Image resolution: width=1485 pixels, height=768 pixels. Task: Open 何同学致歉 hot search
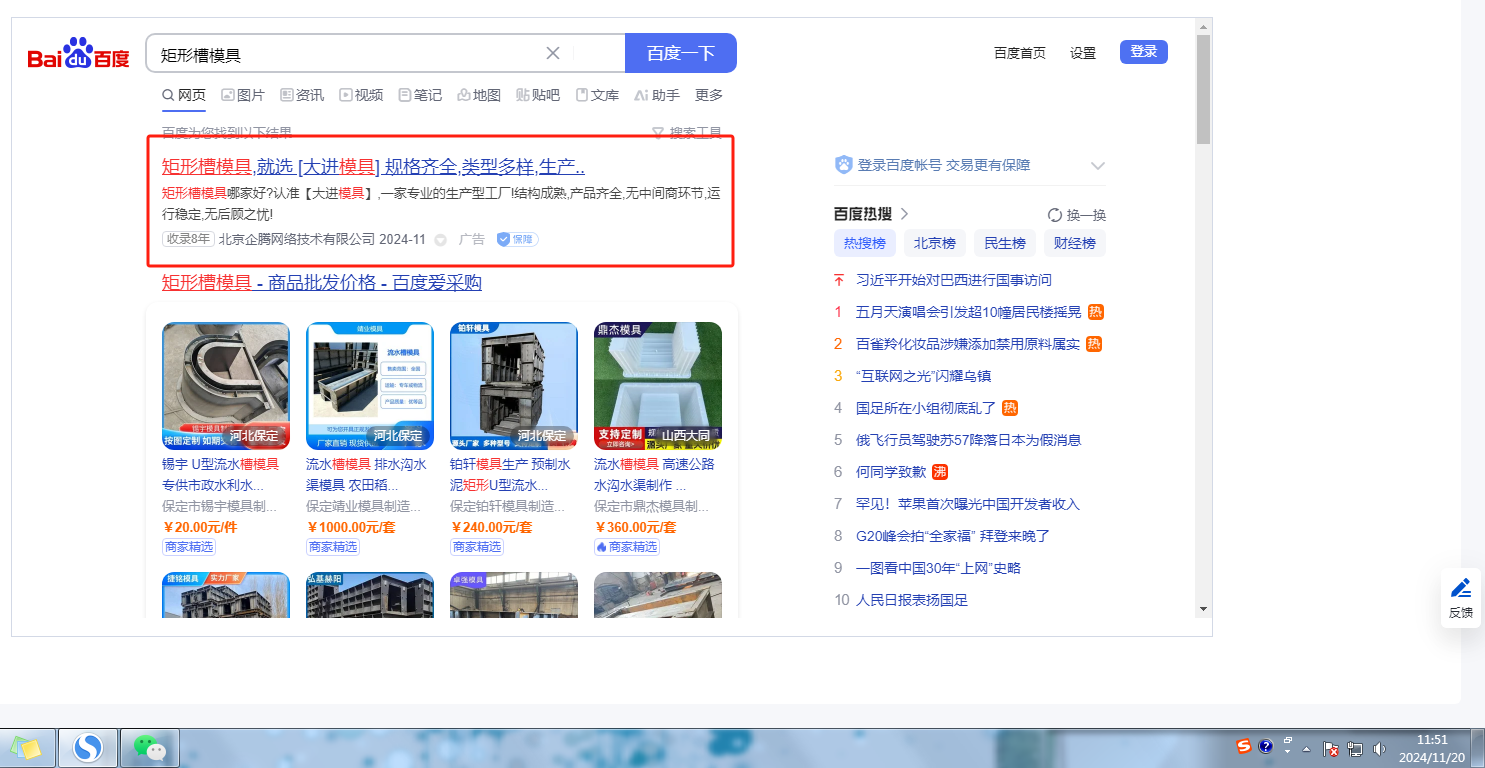[892, 472]
